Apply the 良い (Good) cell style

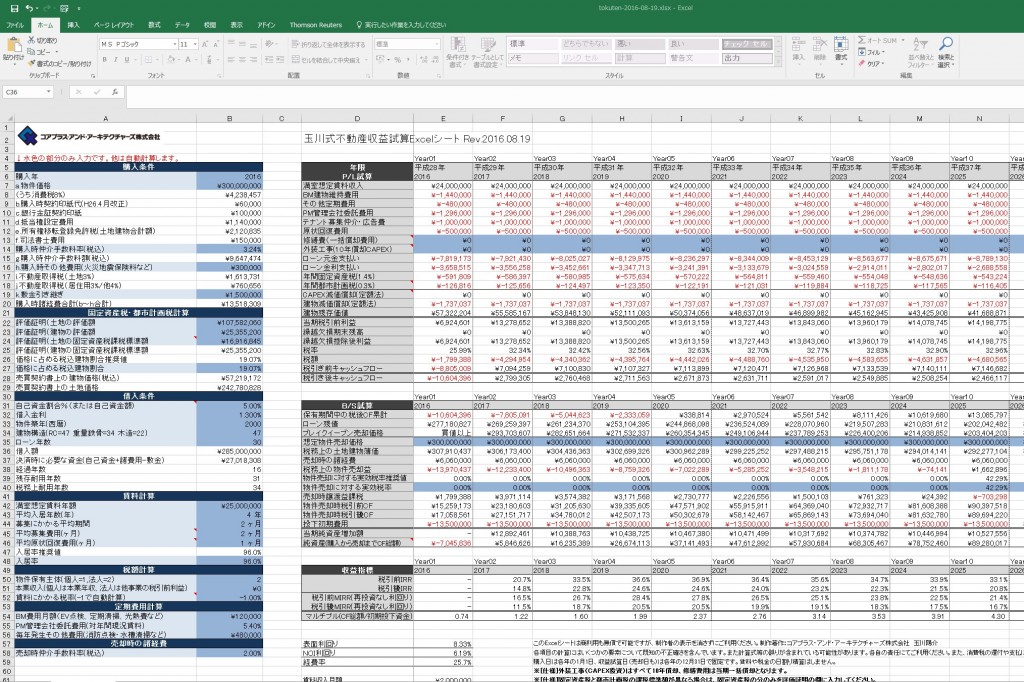pos(694,44)
